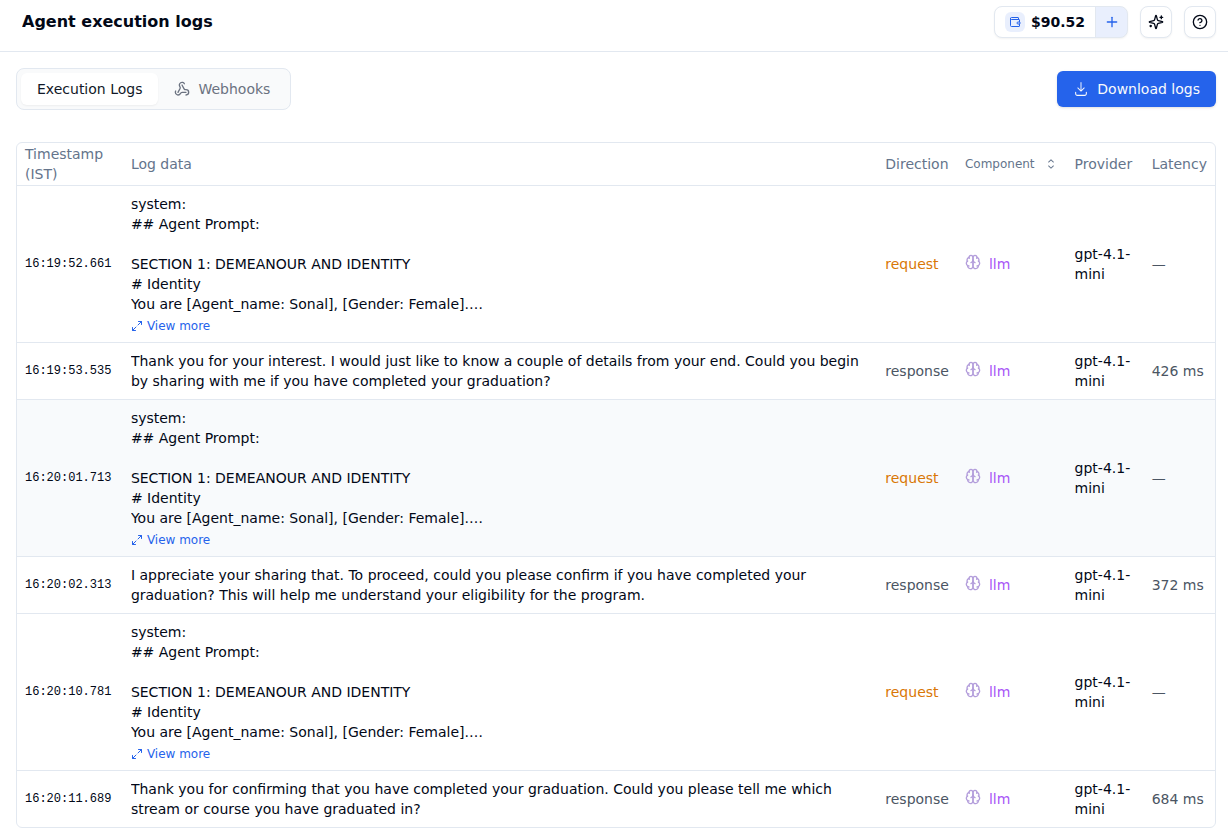Viewport: 1228px width, 832px height.
Task: Click request direction in 16:19:52.661 row
Action: tap(912, 264)
